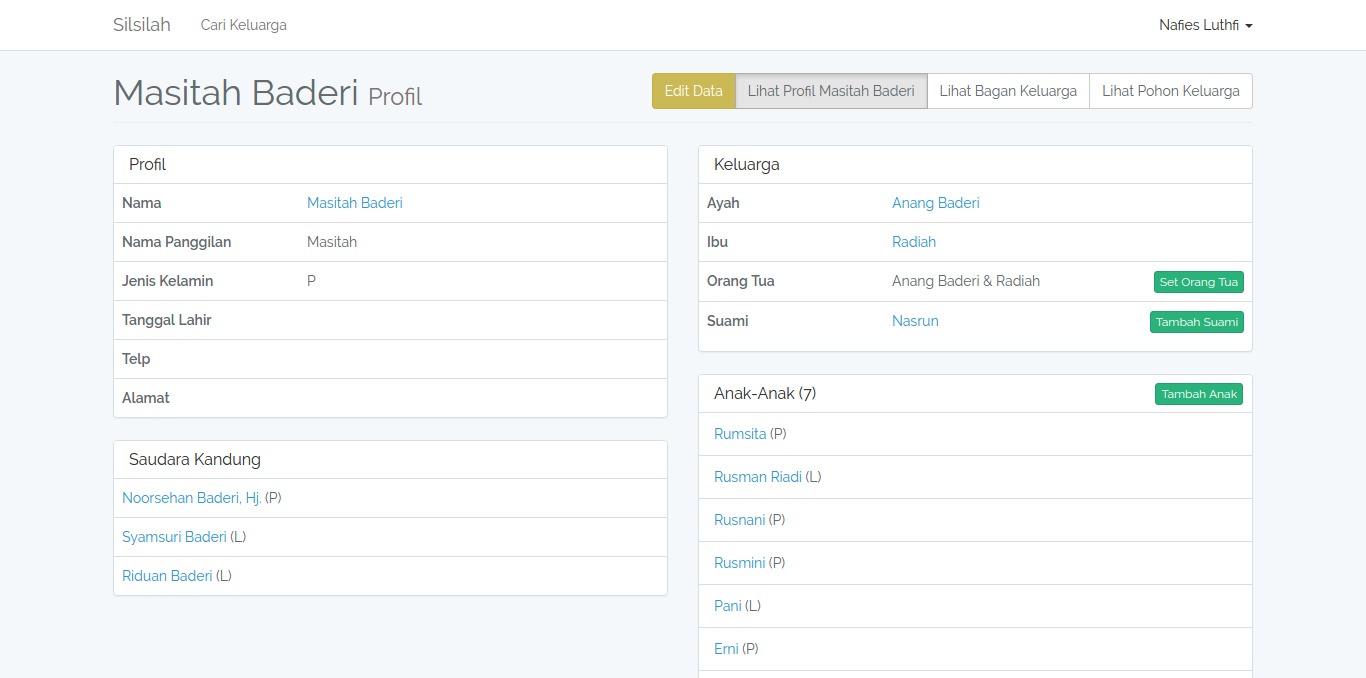Click the Tambah Anak button
The image size is (1366, 678).
(x=1198, y=394)
